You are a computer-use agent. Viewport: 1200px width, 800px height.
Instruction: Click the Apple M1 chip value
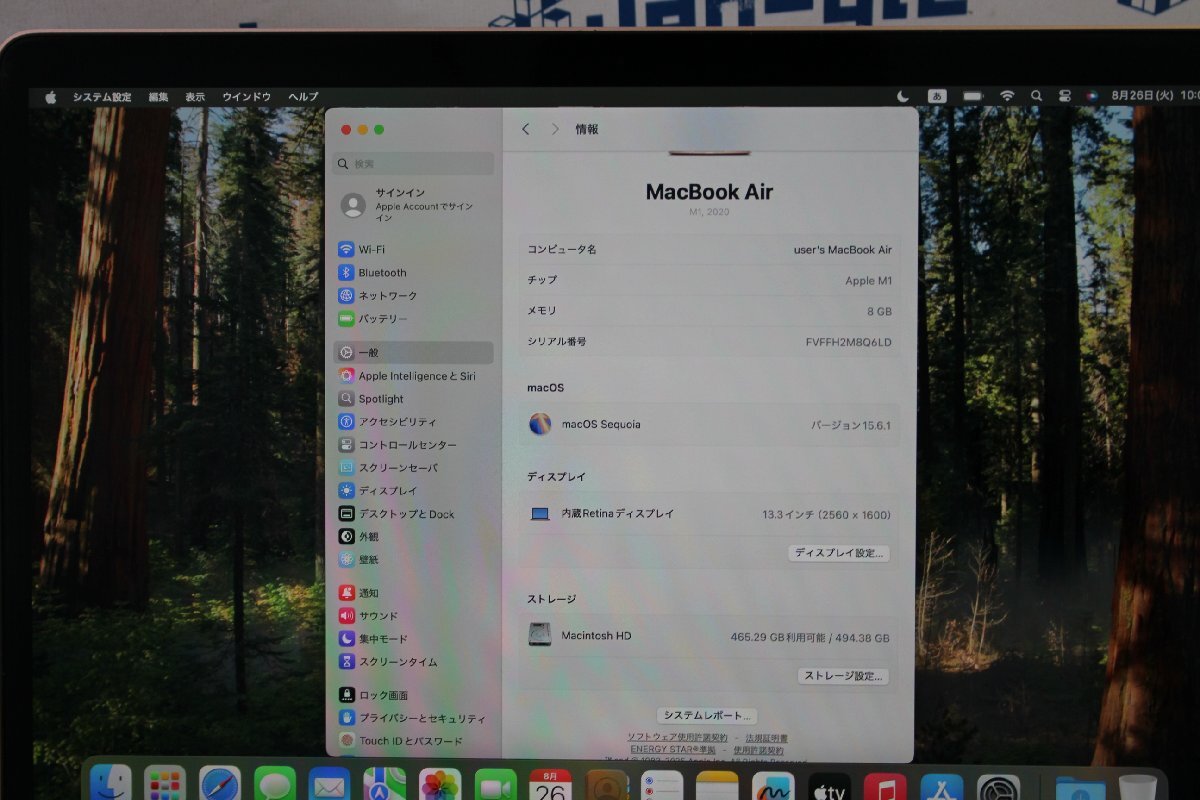[868, 281]
